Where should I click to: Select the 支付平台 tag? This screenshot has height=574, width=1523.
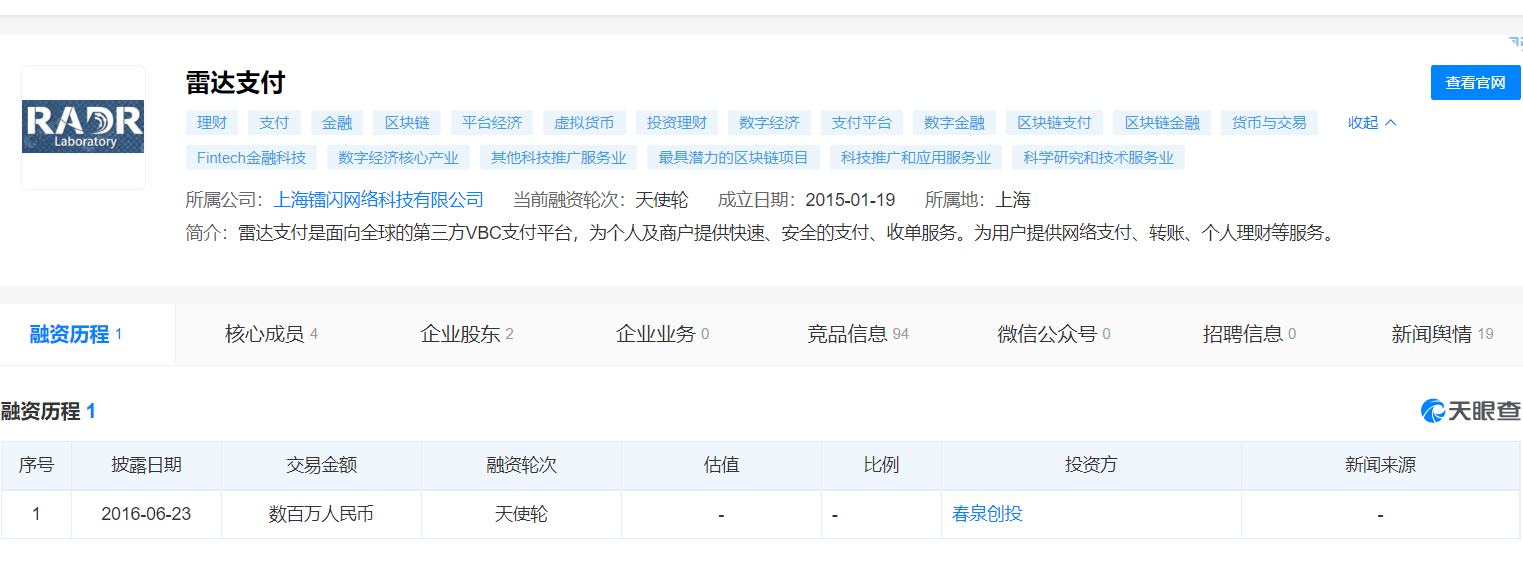[862, 123]
